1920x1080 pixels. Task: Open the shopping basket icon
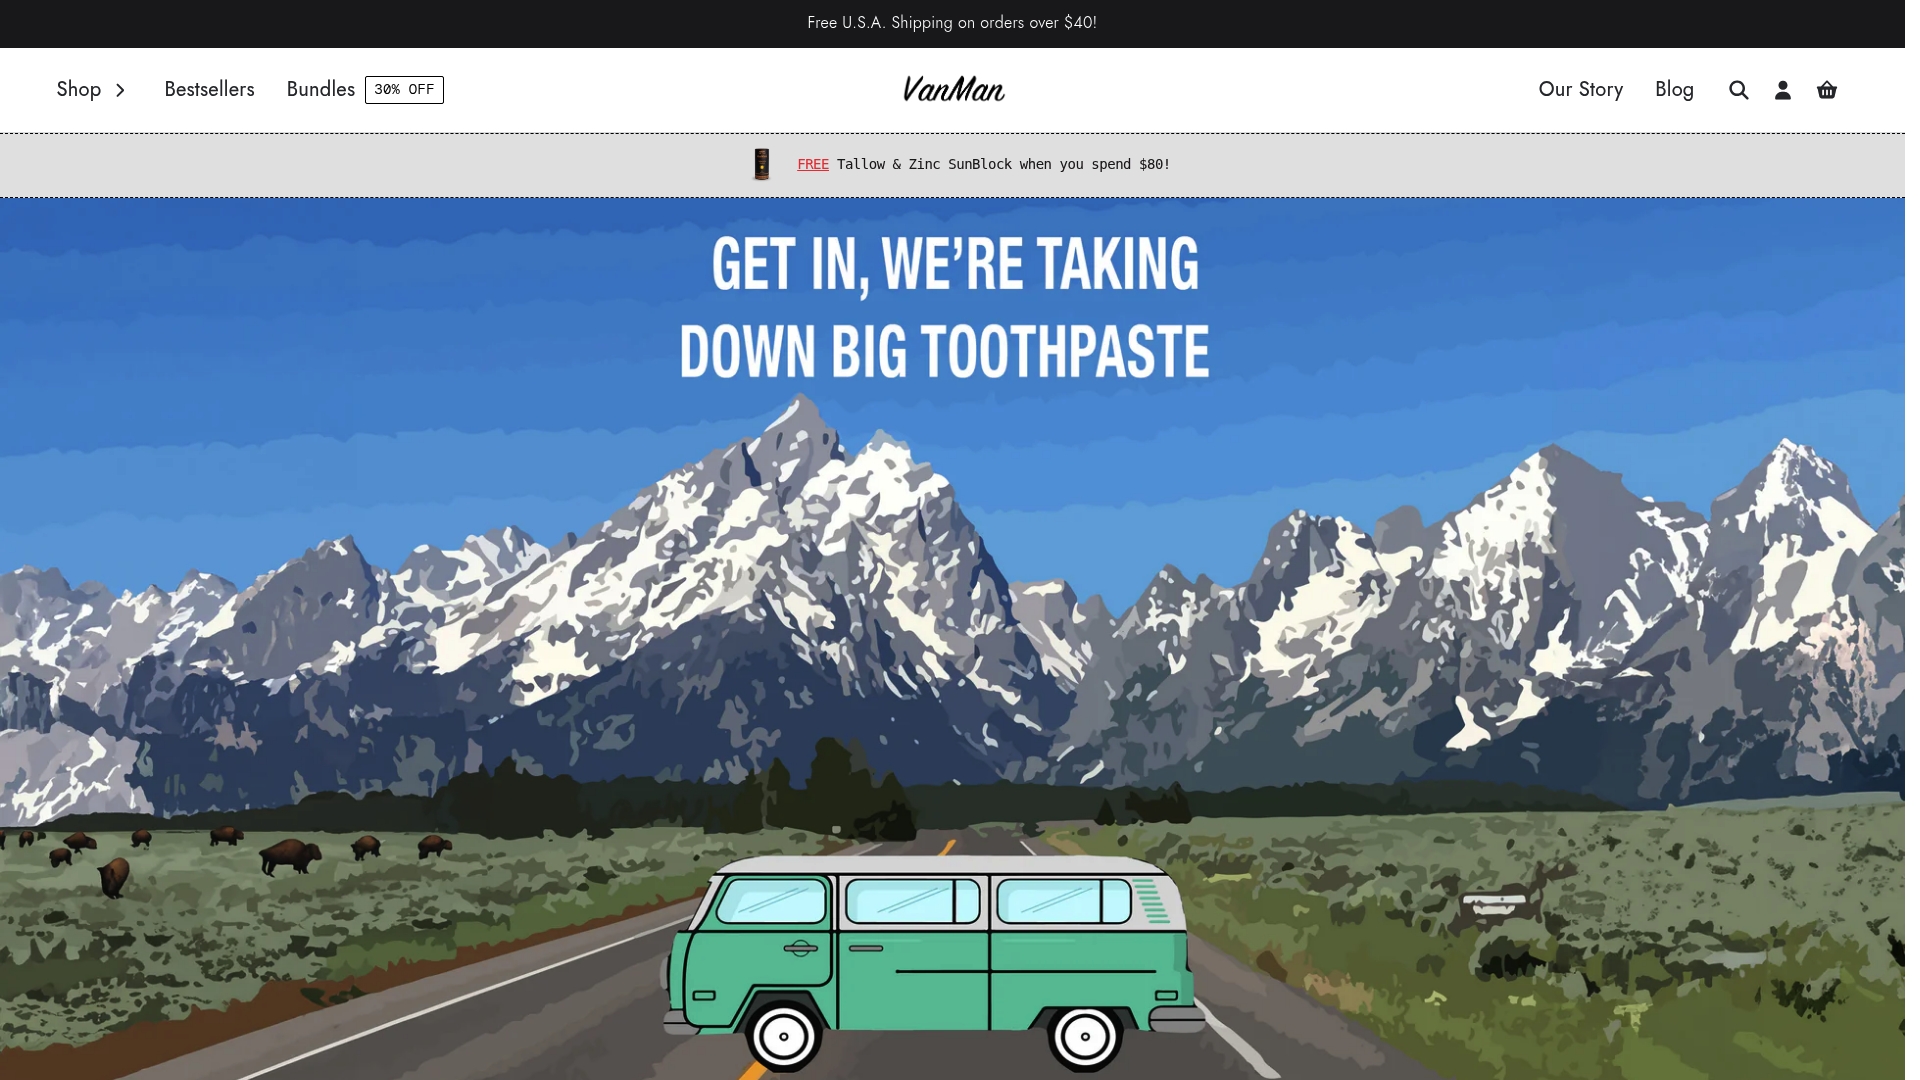(1826, 90)
